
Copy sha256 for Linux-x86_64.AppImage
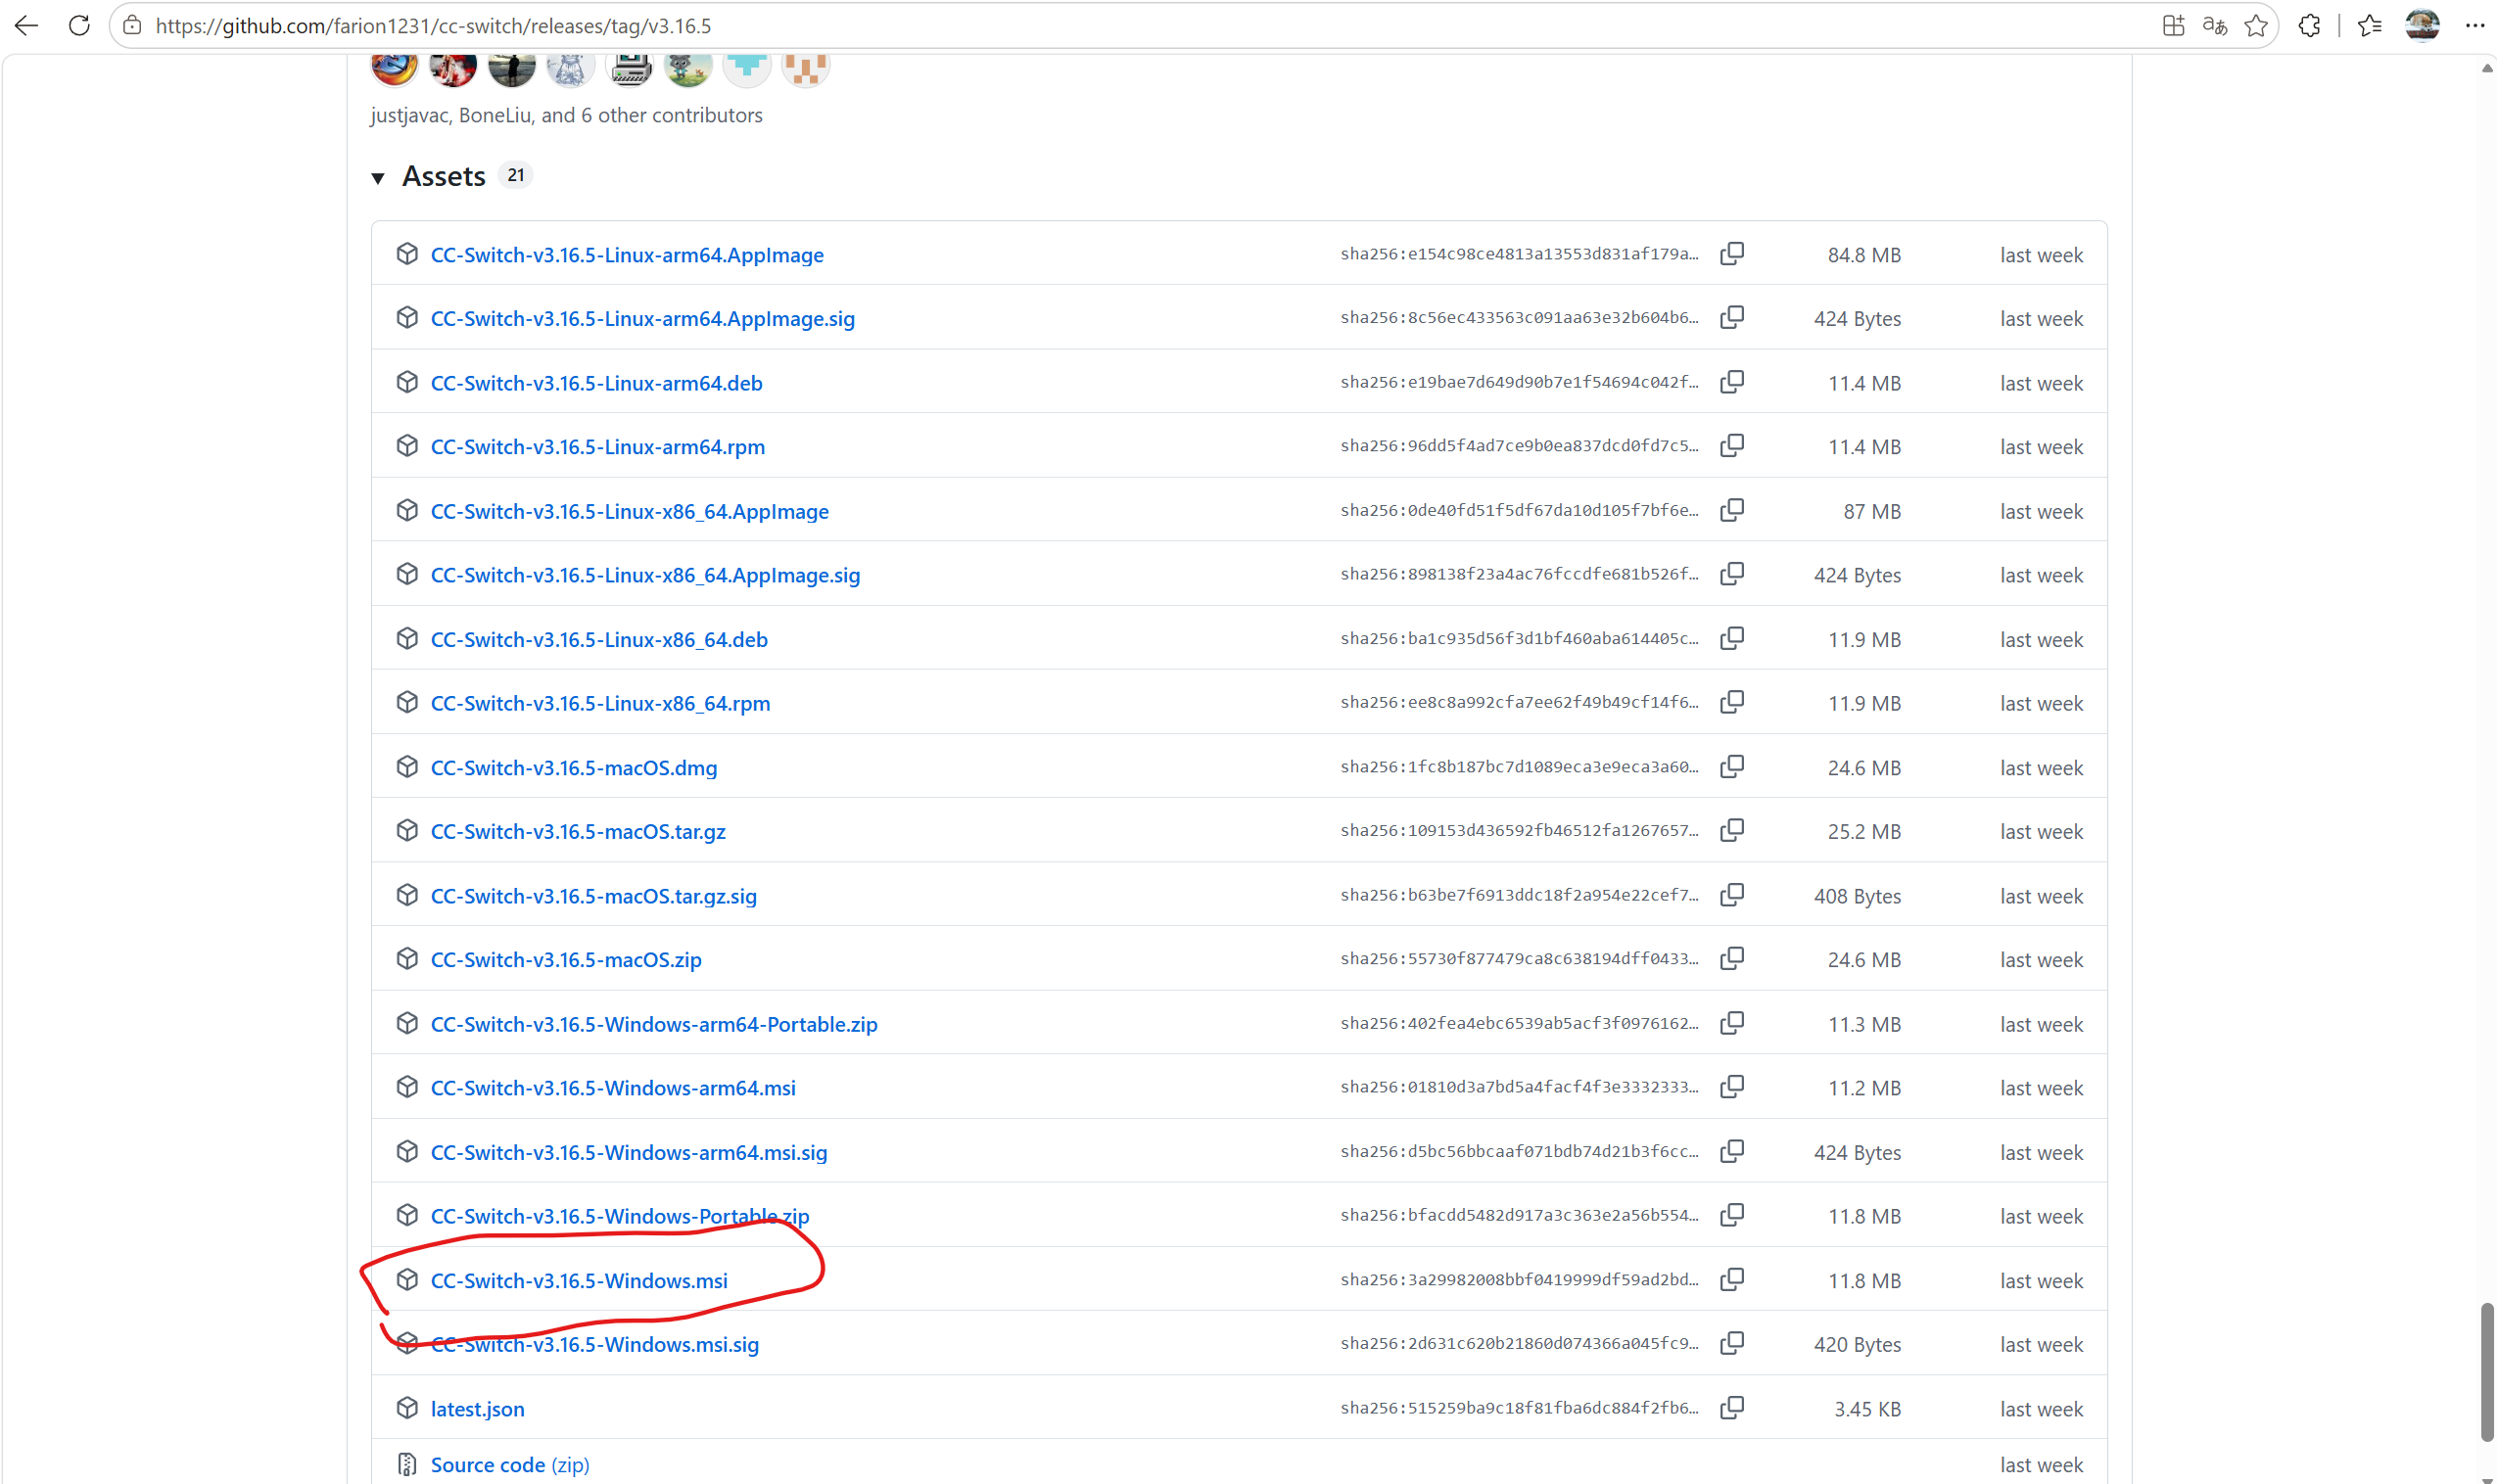(1732, 510)
